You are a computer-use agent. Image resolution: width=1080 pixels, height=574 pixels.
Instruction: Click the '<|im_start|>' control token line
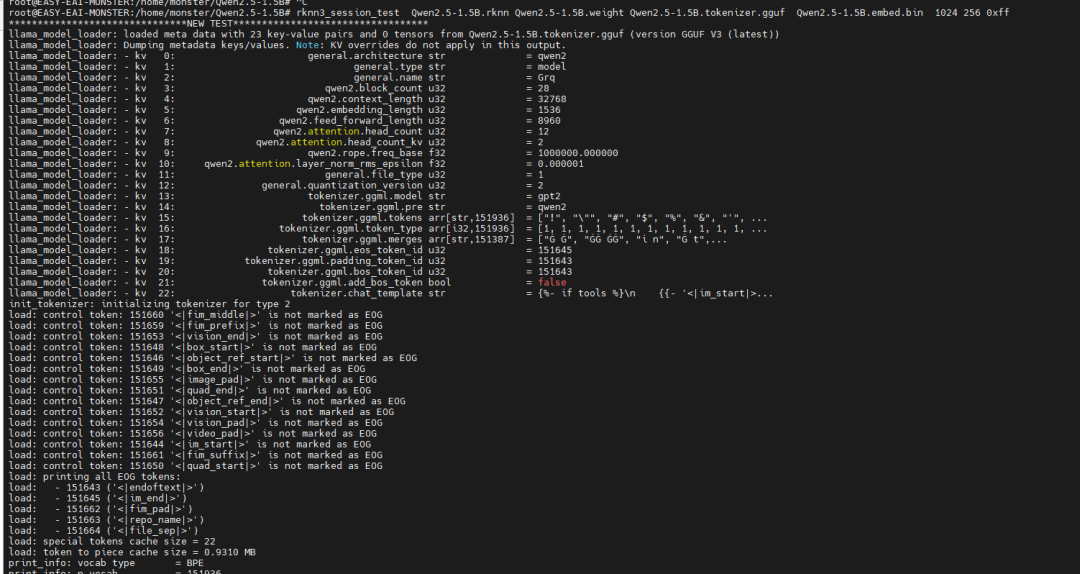pos(210,444)
